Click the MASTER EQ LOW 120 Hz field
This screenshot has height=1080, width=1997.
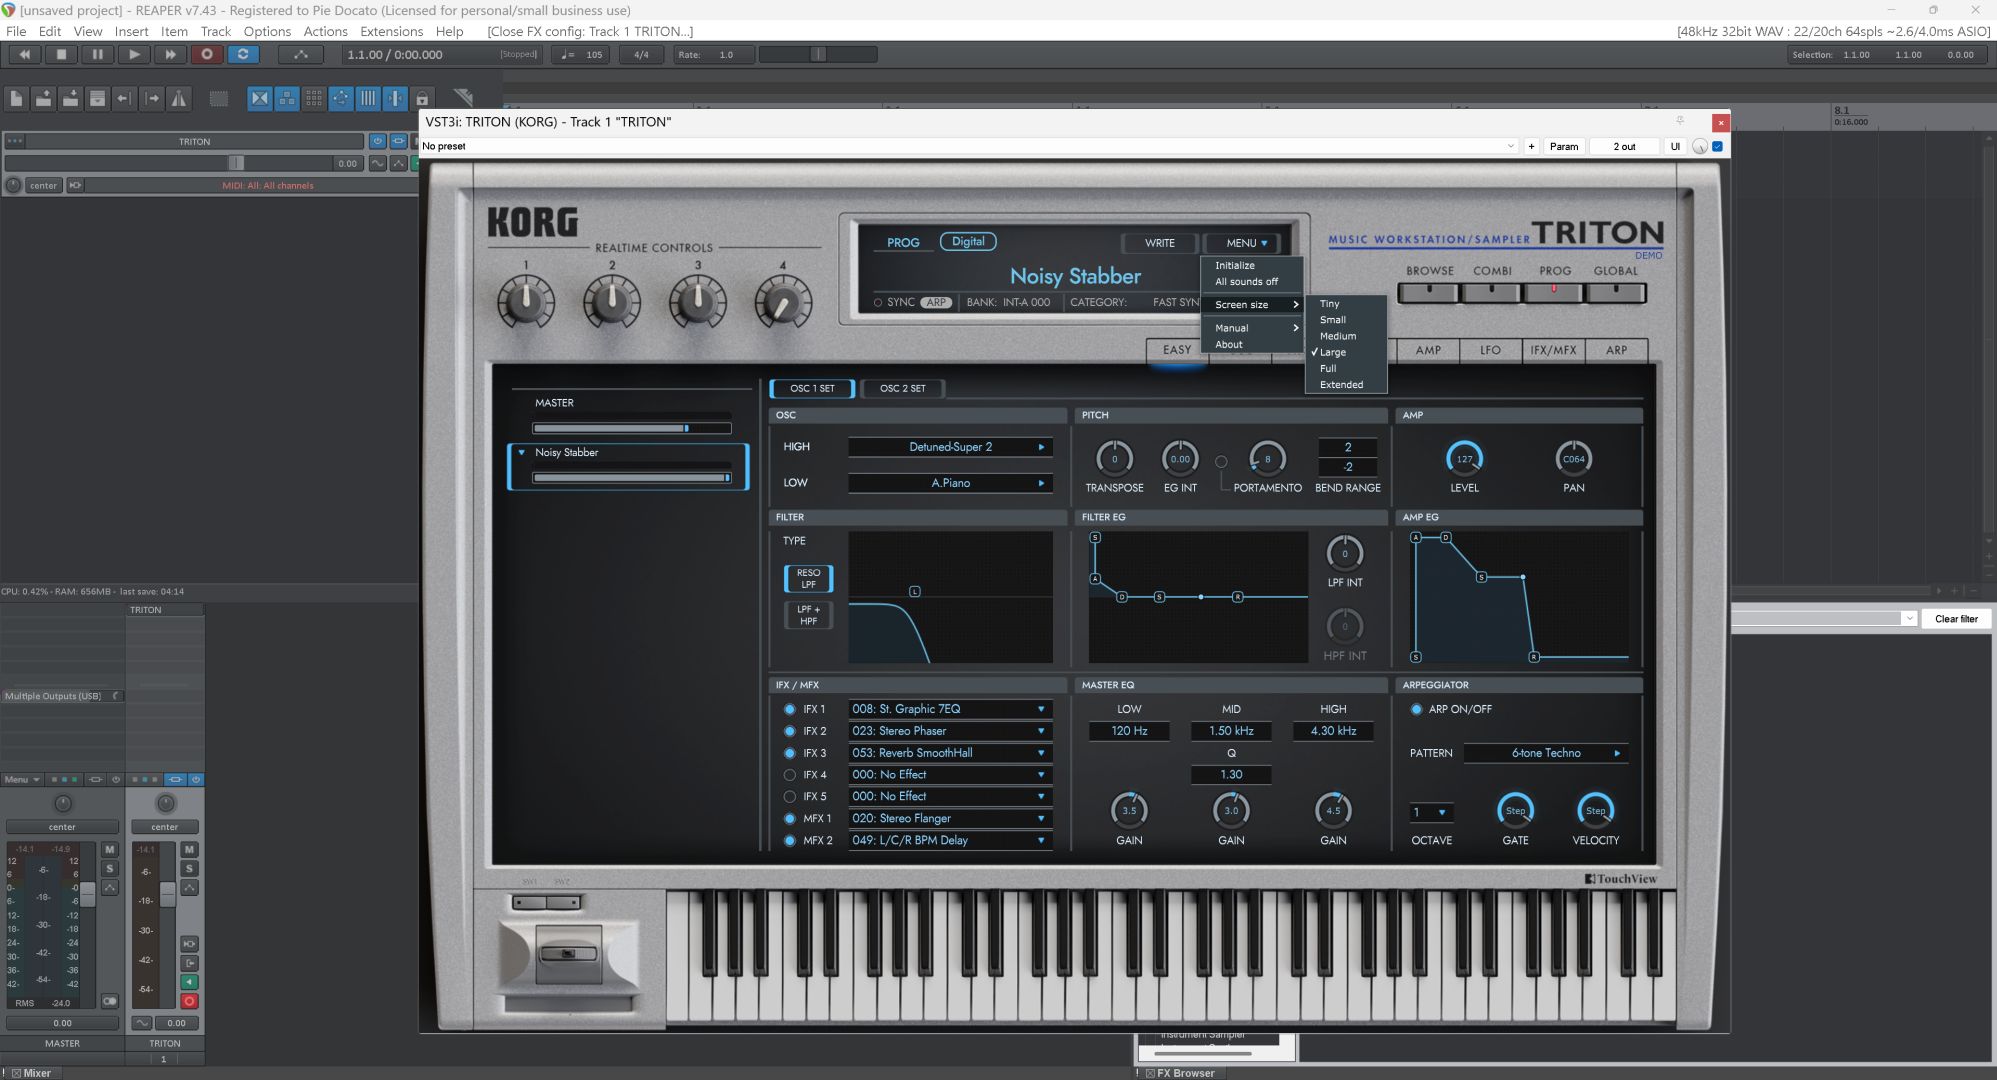point(1129,731)
